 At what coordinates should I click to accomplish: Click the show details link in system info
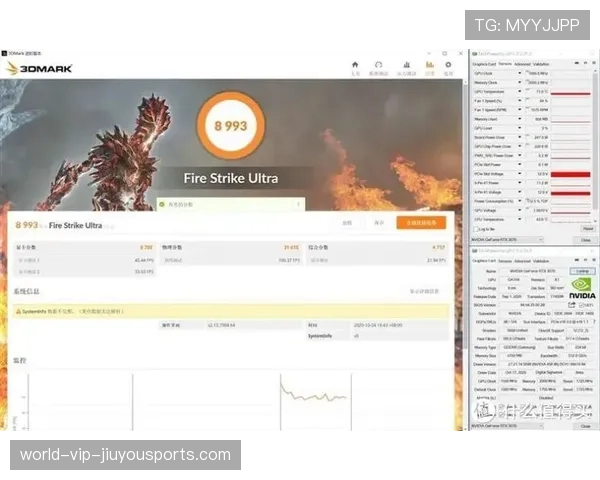424,291
